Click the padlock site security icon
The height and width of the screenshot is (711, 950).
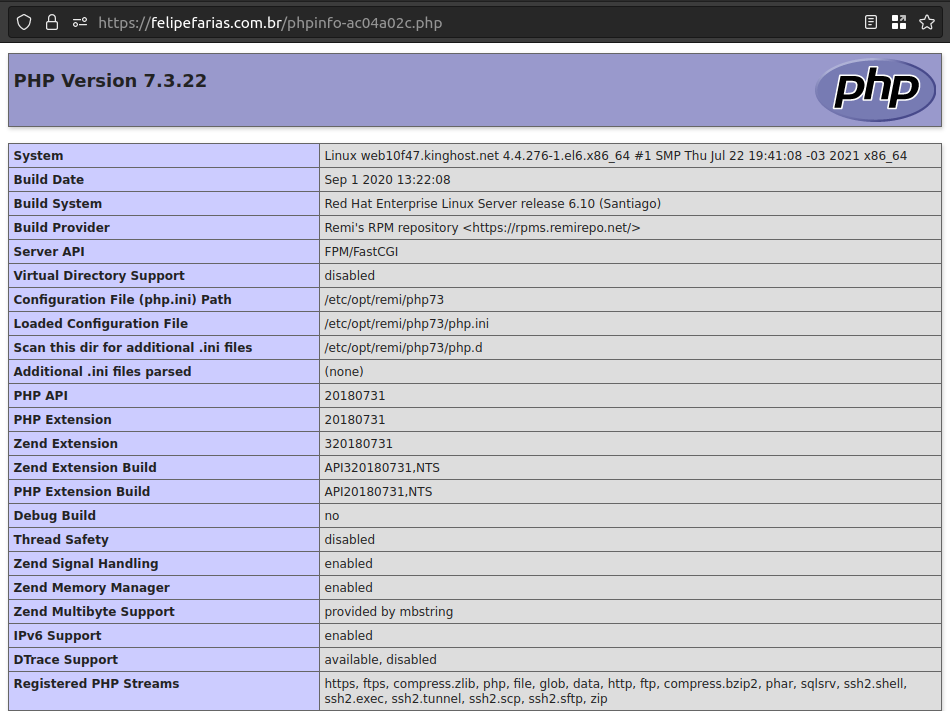(x=52, y=22)
